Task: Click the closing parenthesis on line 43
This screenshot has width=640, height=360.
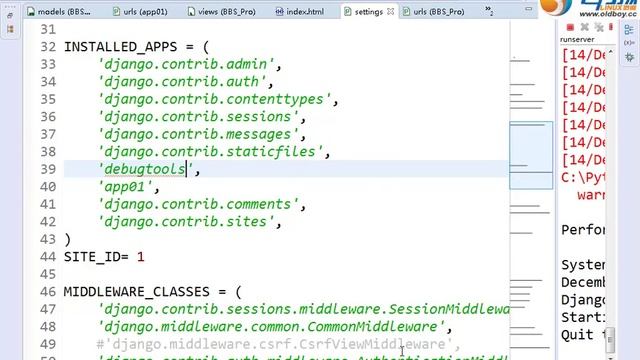Action: [67, 240]
